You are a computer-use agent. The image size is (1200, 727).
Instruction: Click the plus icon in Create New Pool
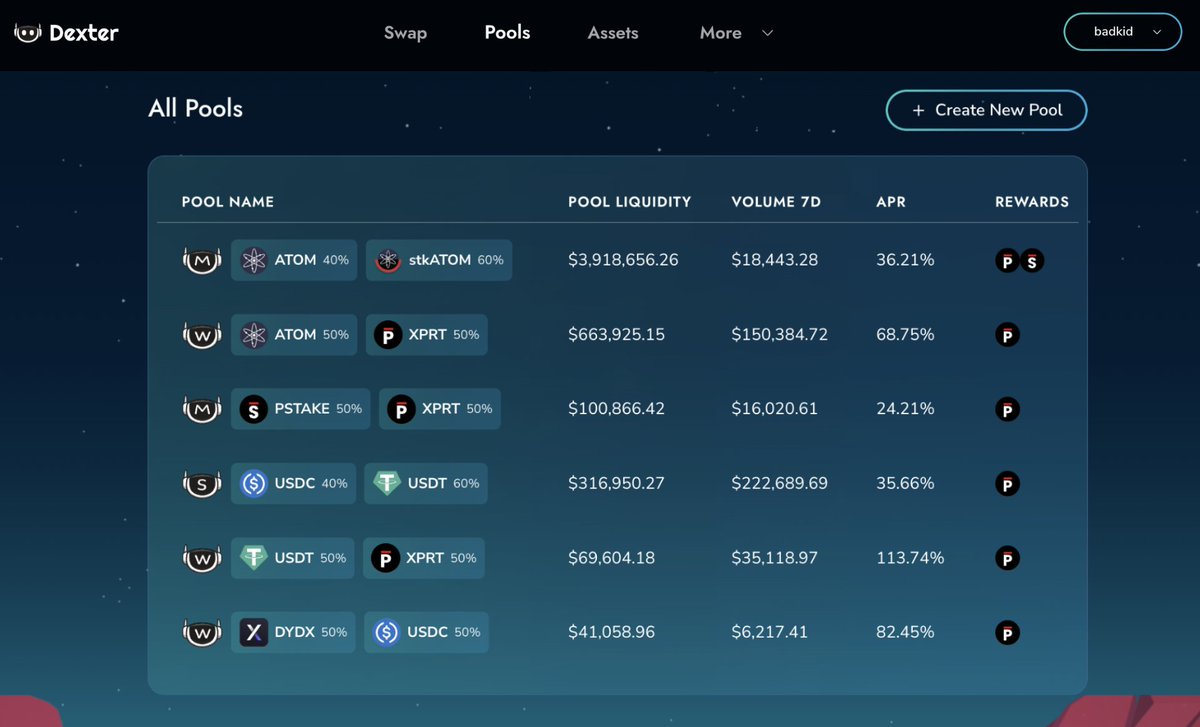click(x=918, y=110)
